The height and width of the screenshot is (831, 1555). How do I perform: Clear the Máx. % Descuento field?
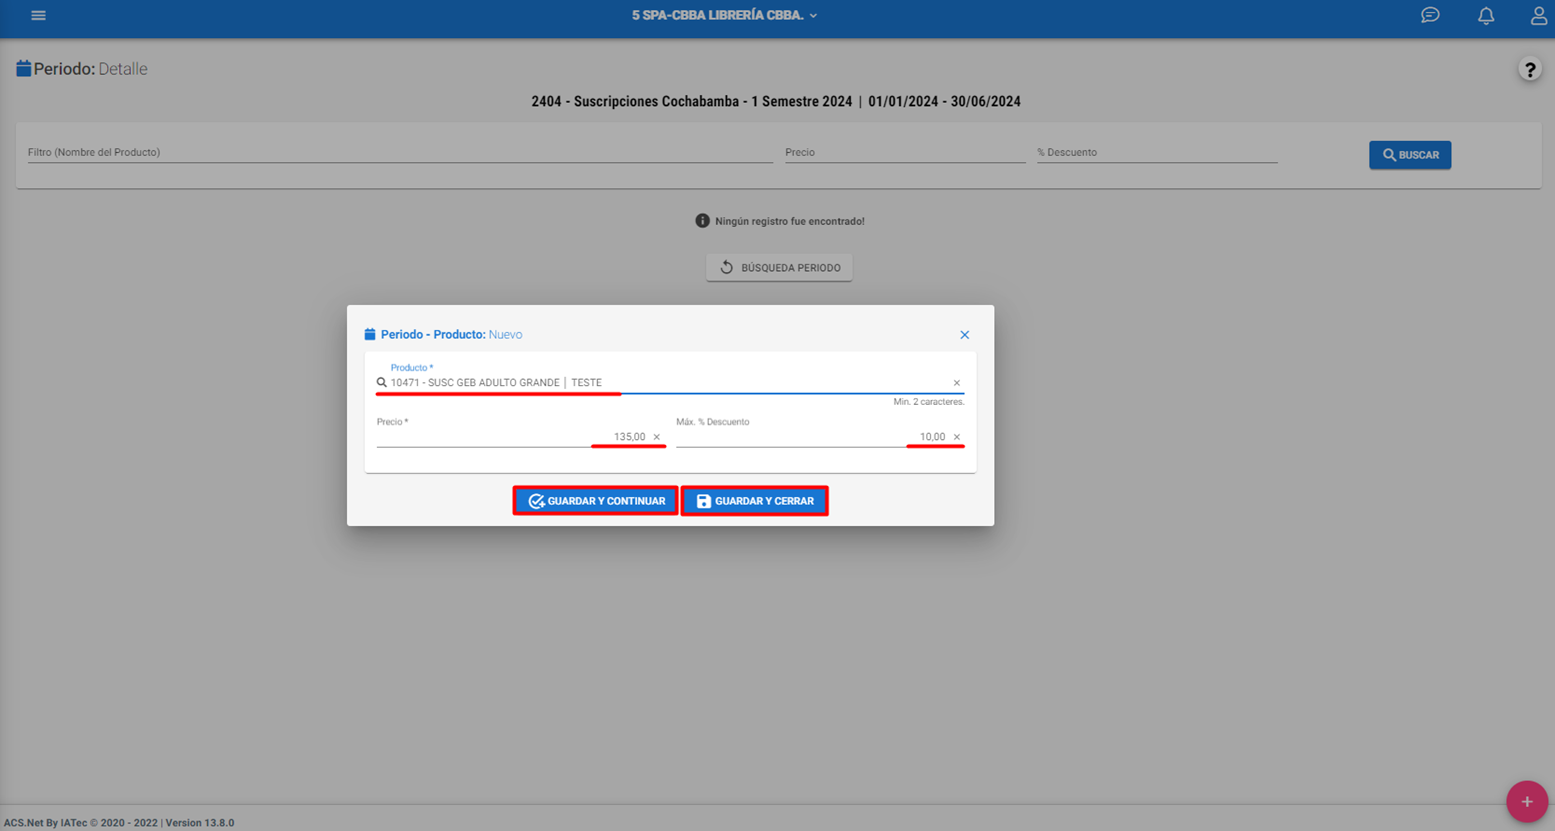[956, 437]
